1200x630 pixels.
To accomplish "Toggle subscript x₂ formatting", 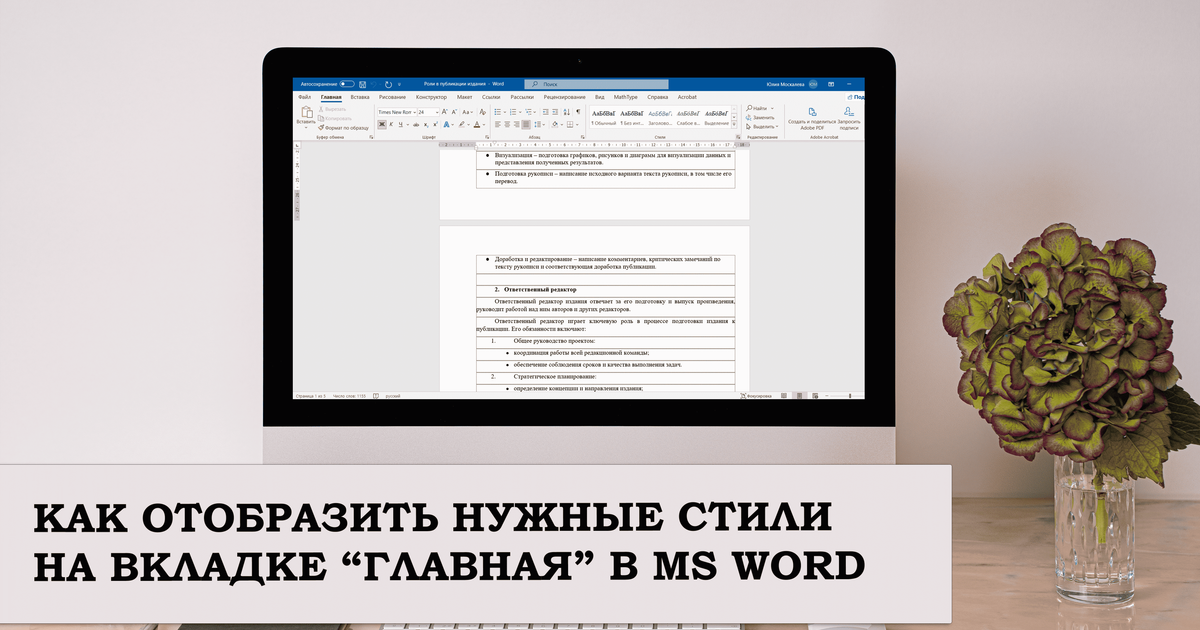I will (426, 125).
